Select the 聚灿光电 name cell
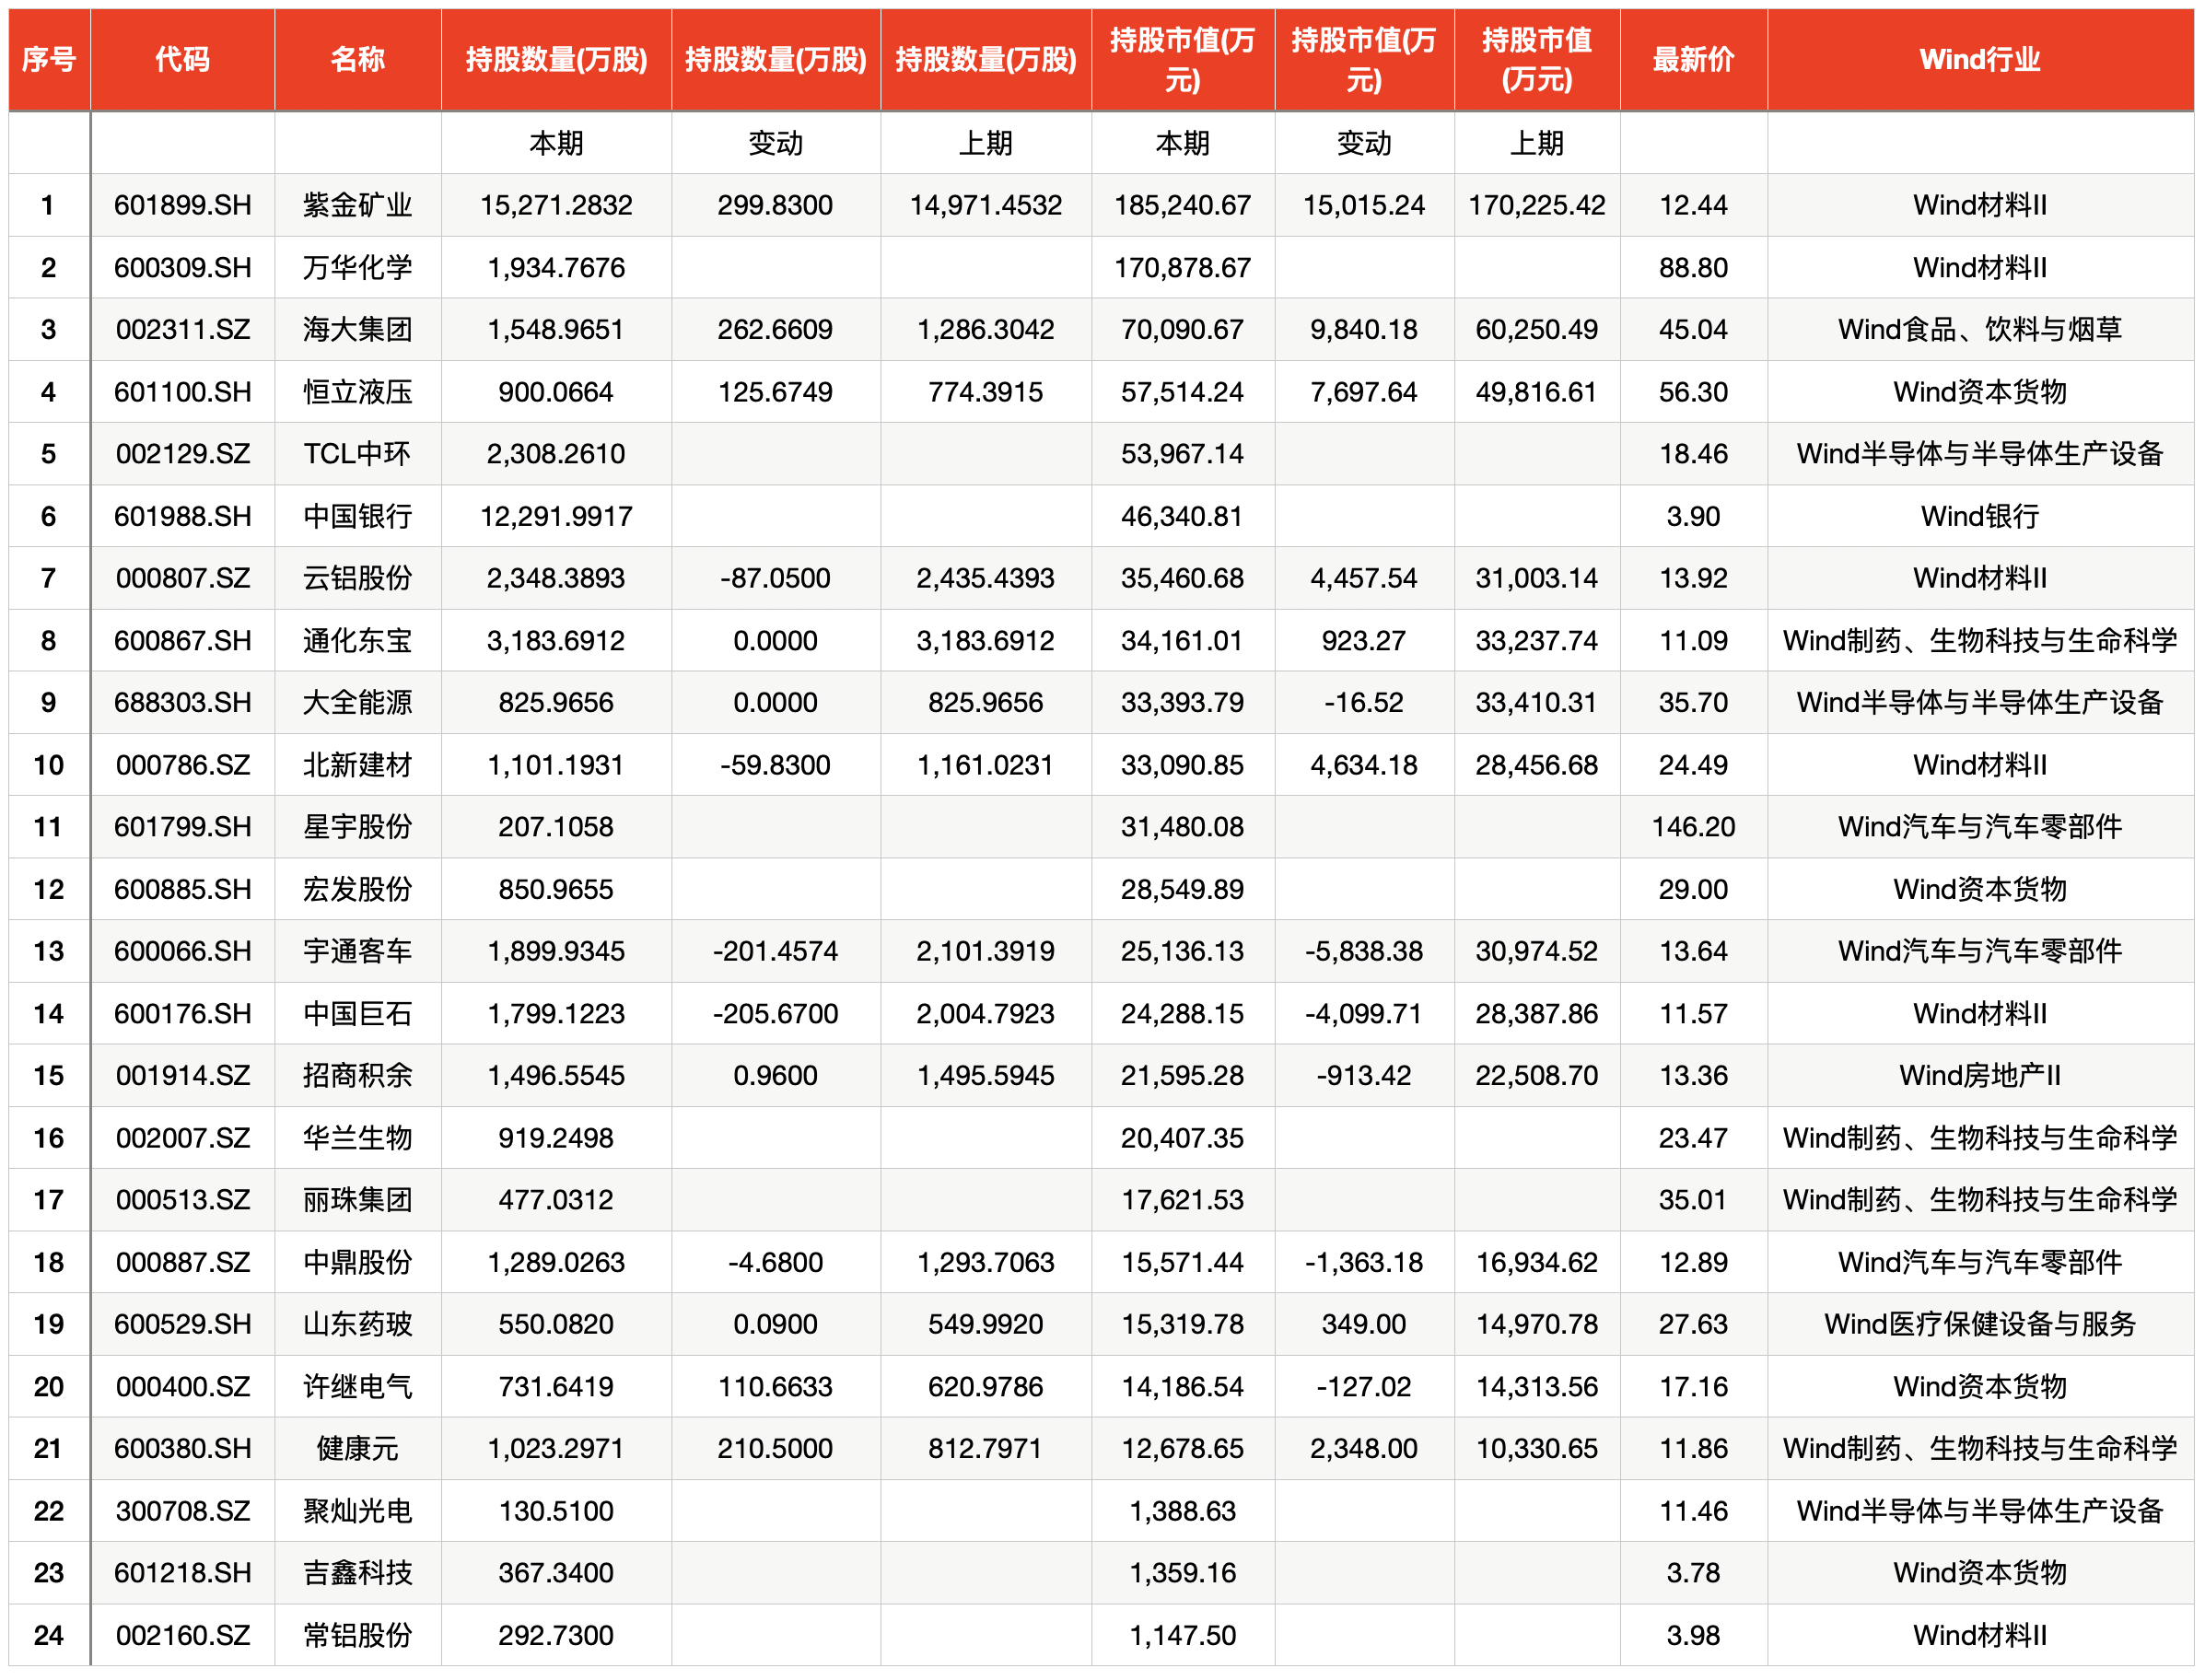The image size is (2205, 1680). pos(358,1512)
